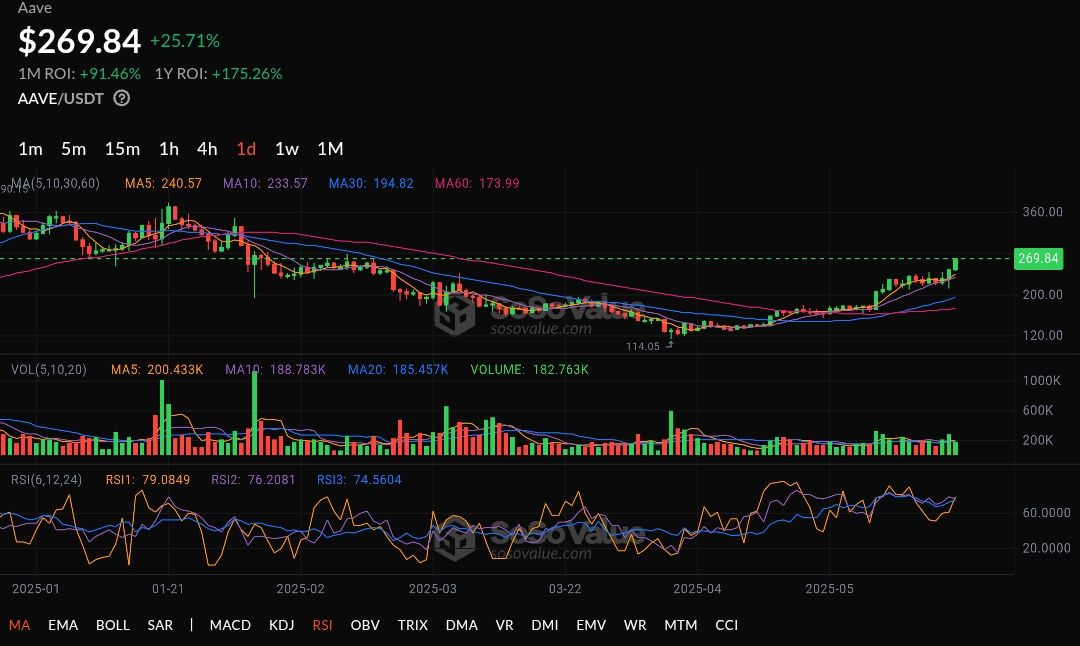1080x646 pixels.
Task: Click the green 269.84 current price tag
Action: 1038,258
